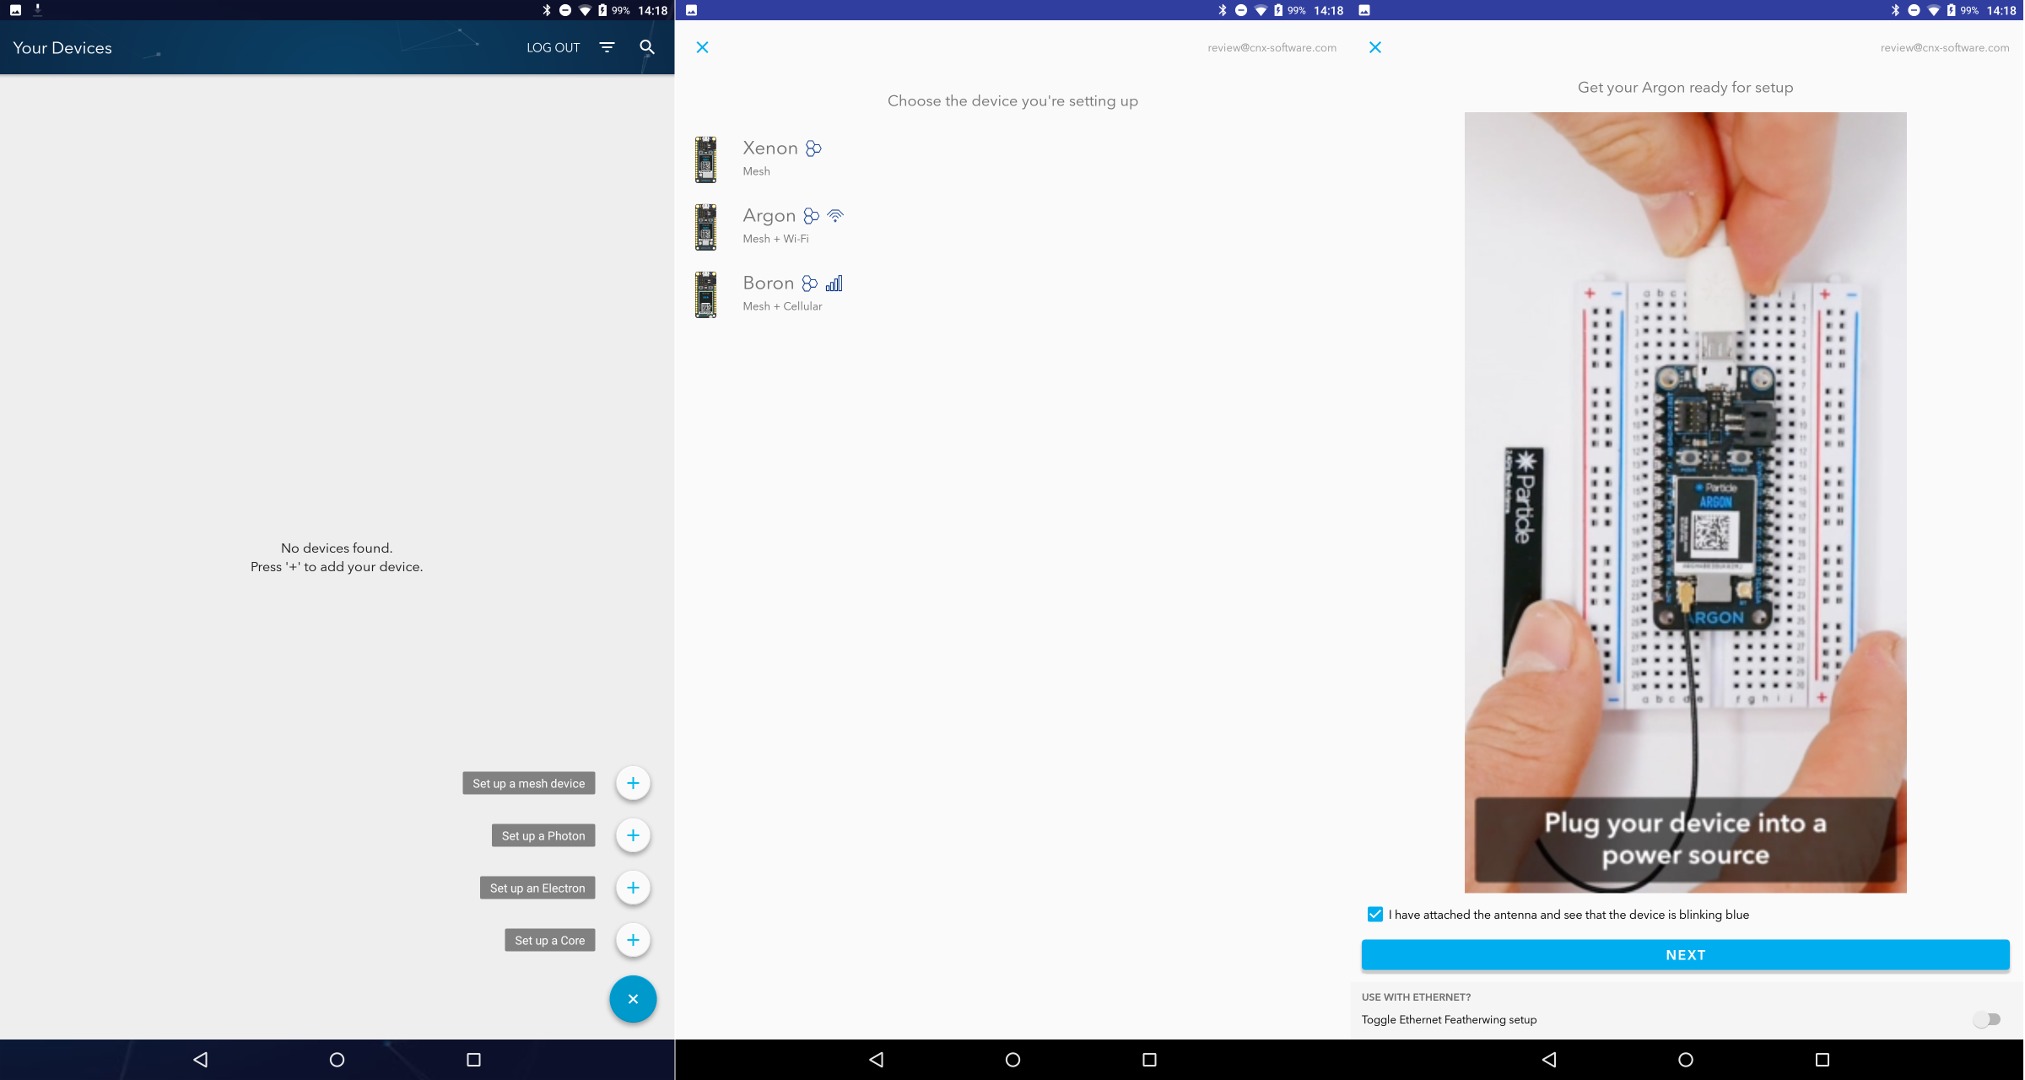Select the 'Set up a mesh device' label
The width and height of the screenshot is (2025, 1080).
(529, 783)
